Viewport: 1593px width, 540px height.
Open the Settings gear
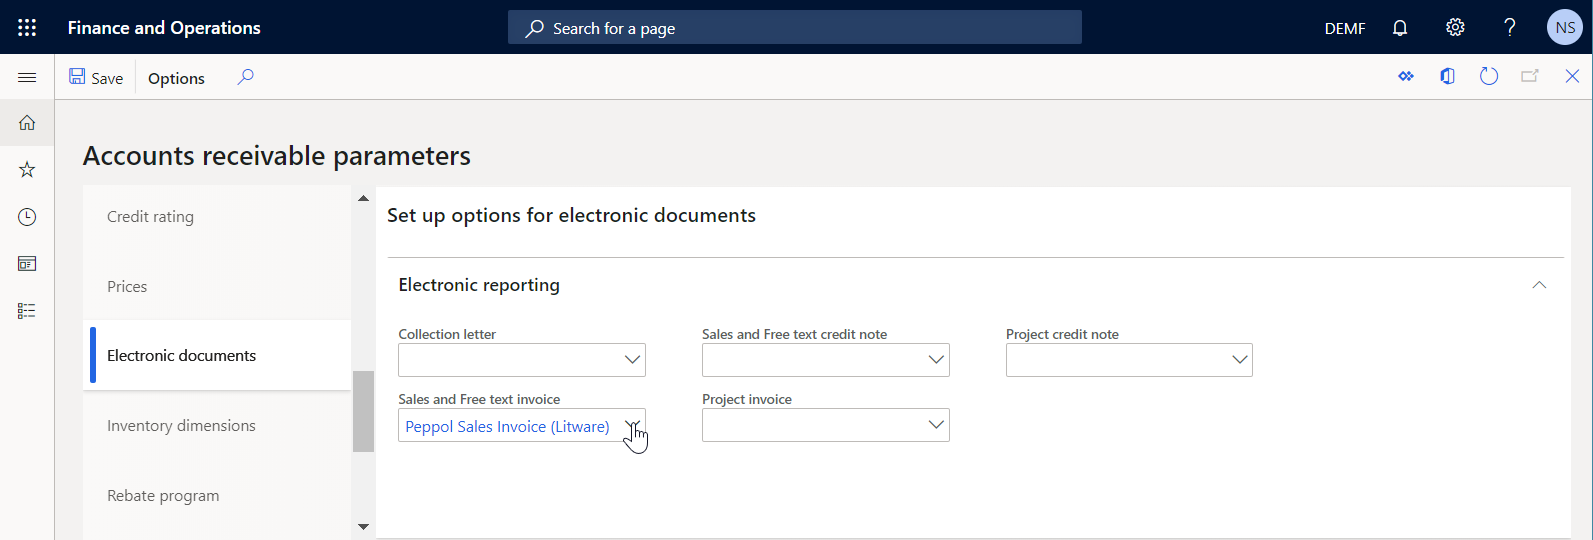[1455, 27]
